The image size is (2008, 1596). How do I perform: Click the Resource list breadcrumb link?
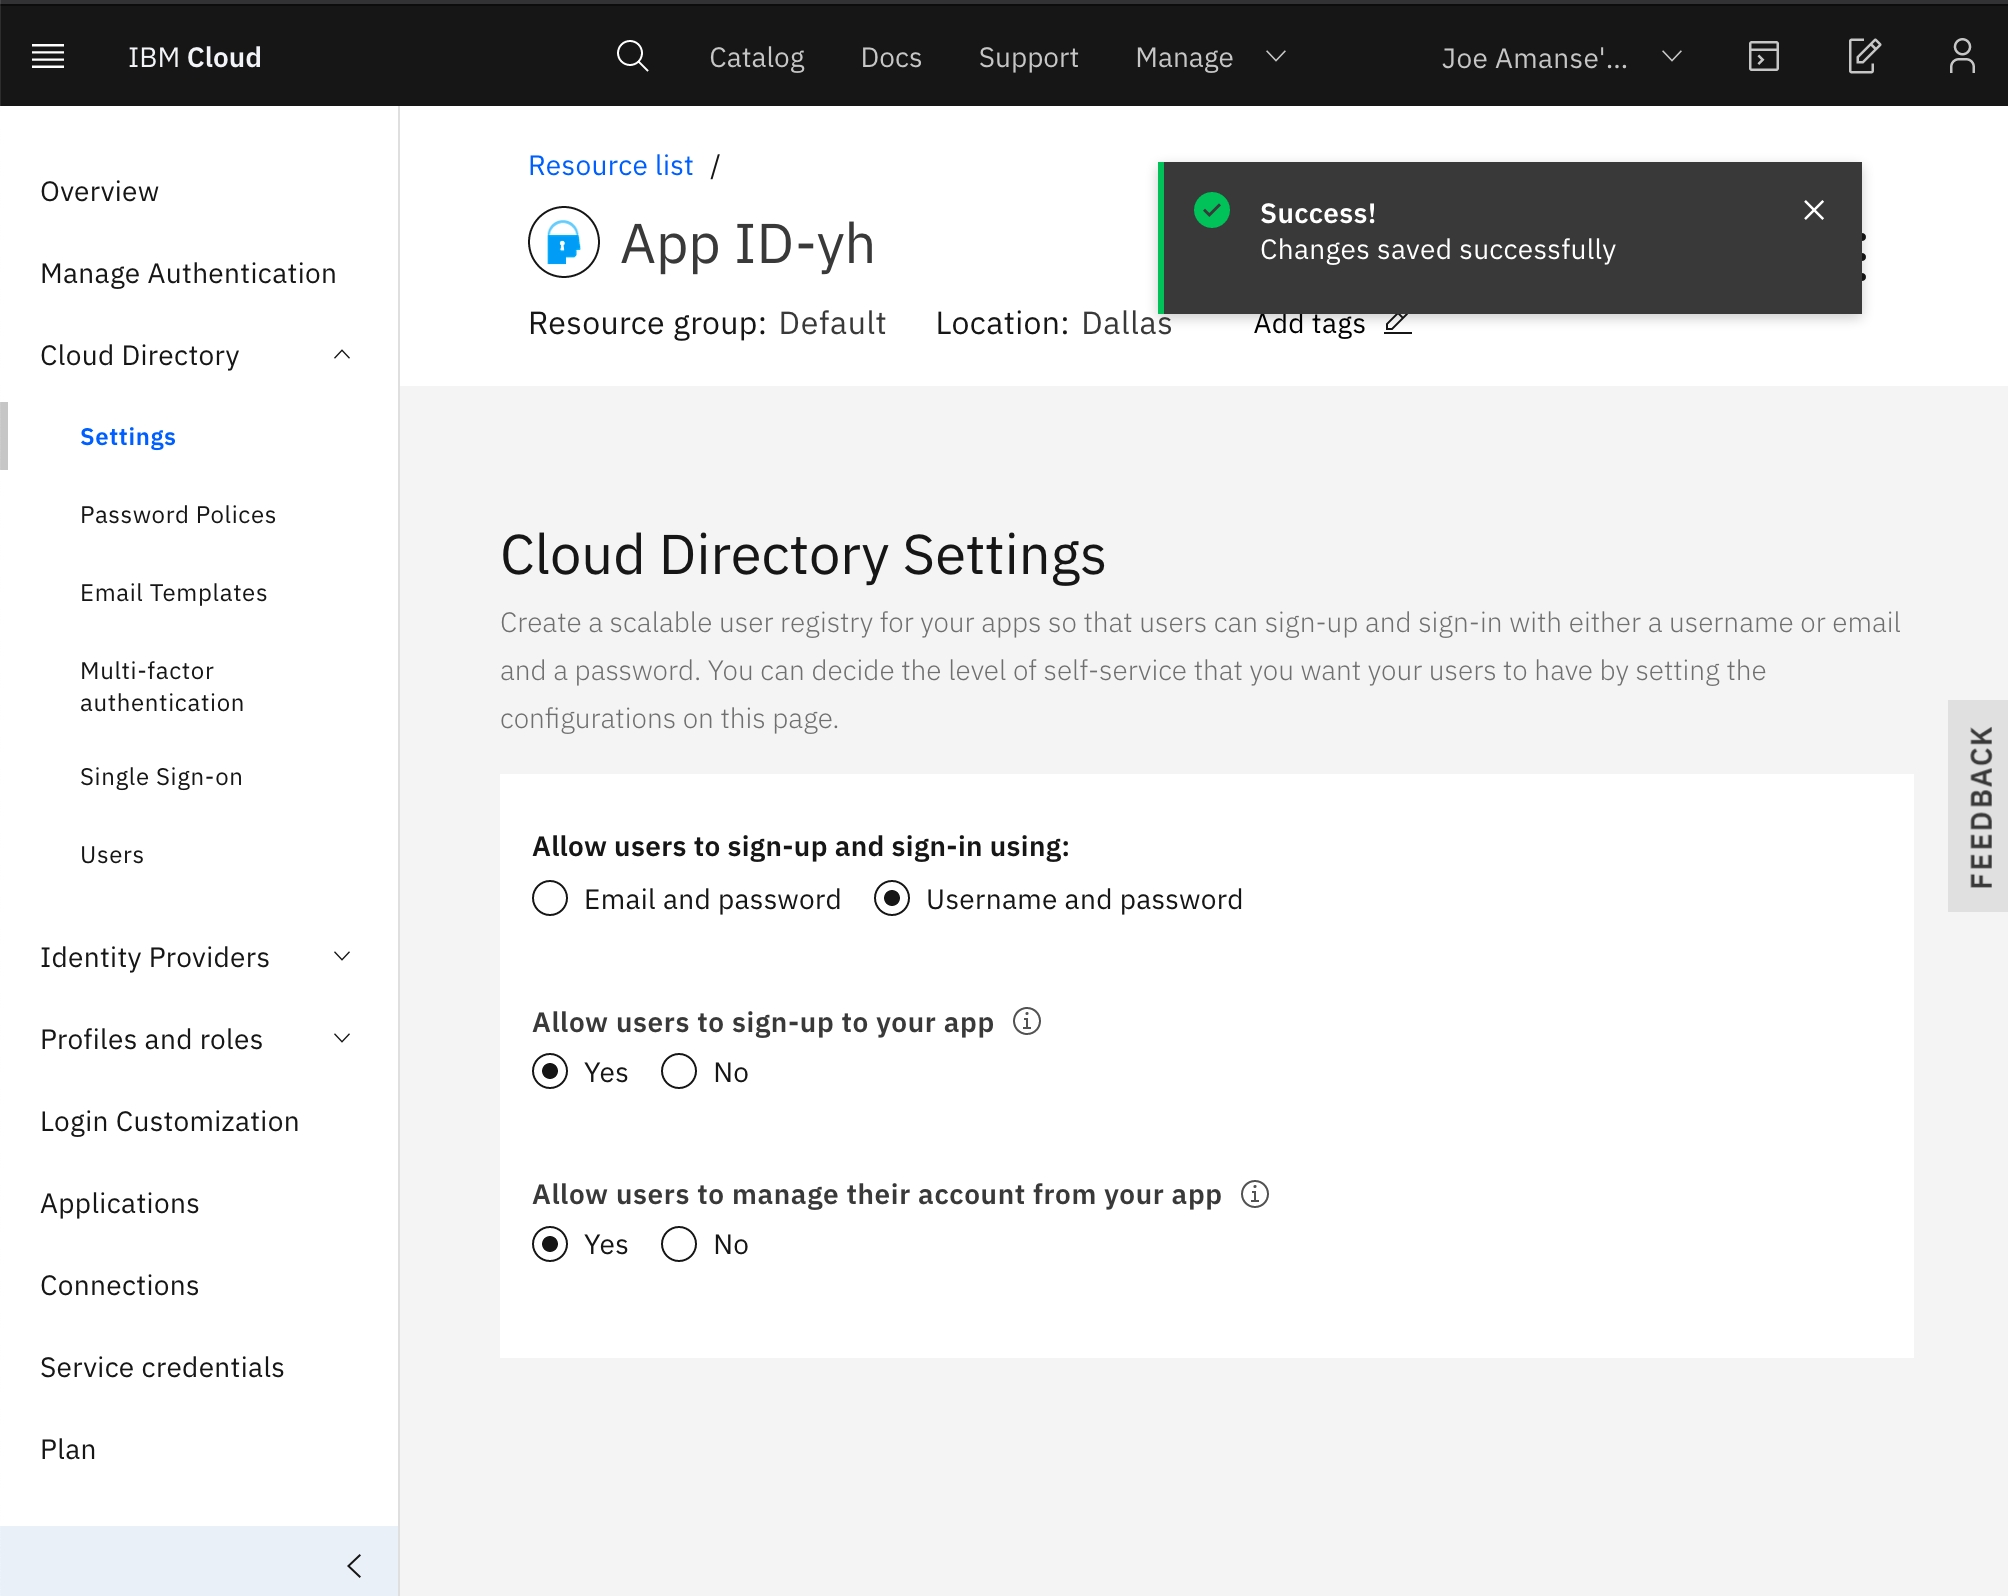tap(610, 166)
